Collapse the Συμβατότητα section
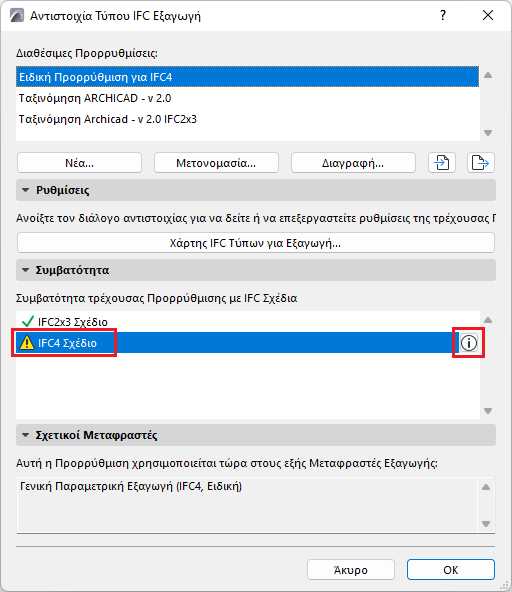The width and height of the screenshot is (512, 592). tap(26, 270)
